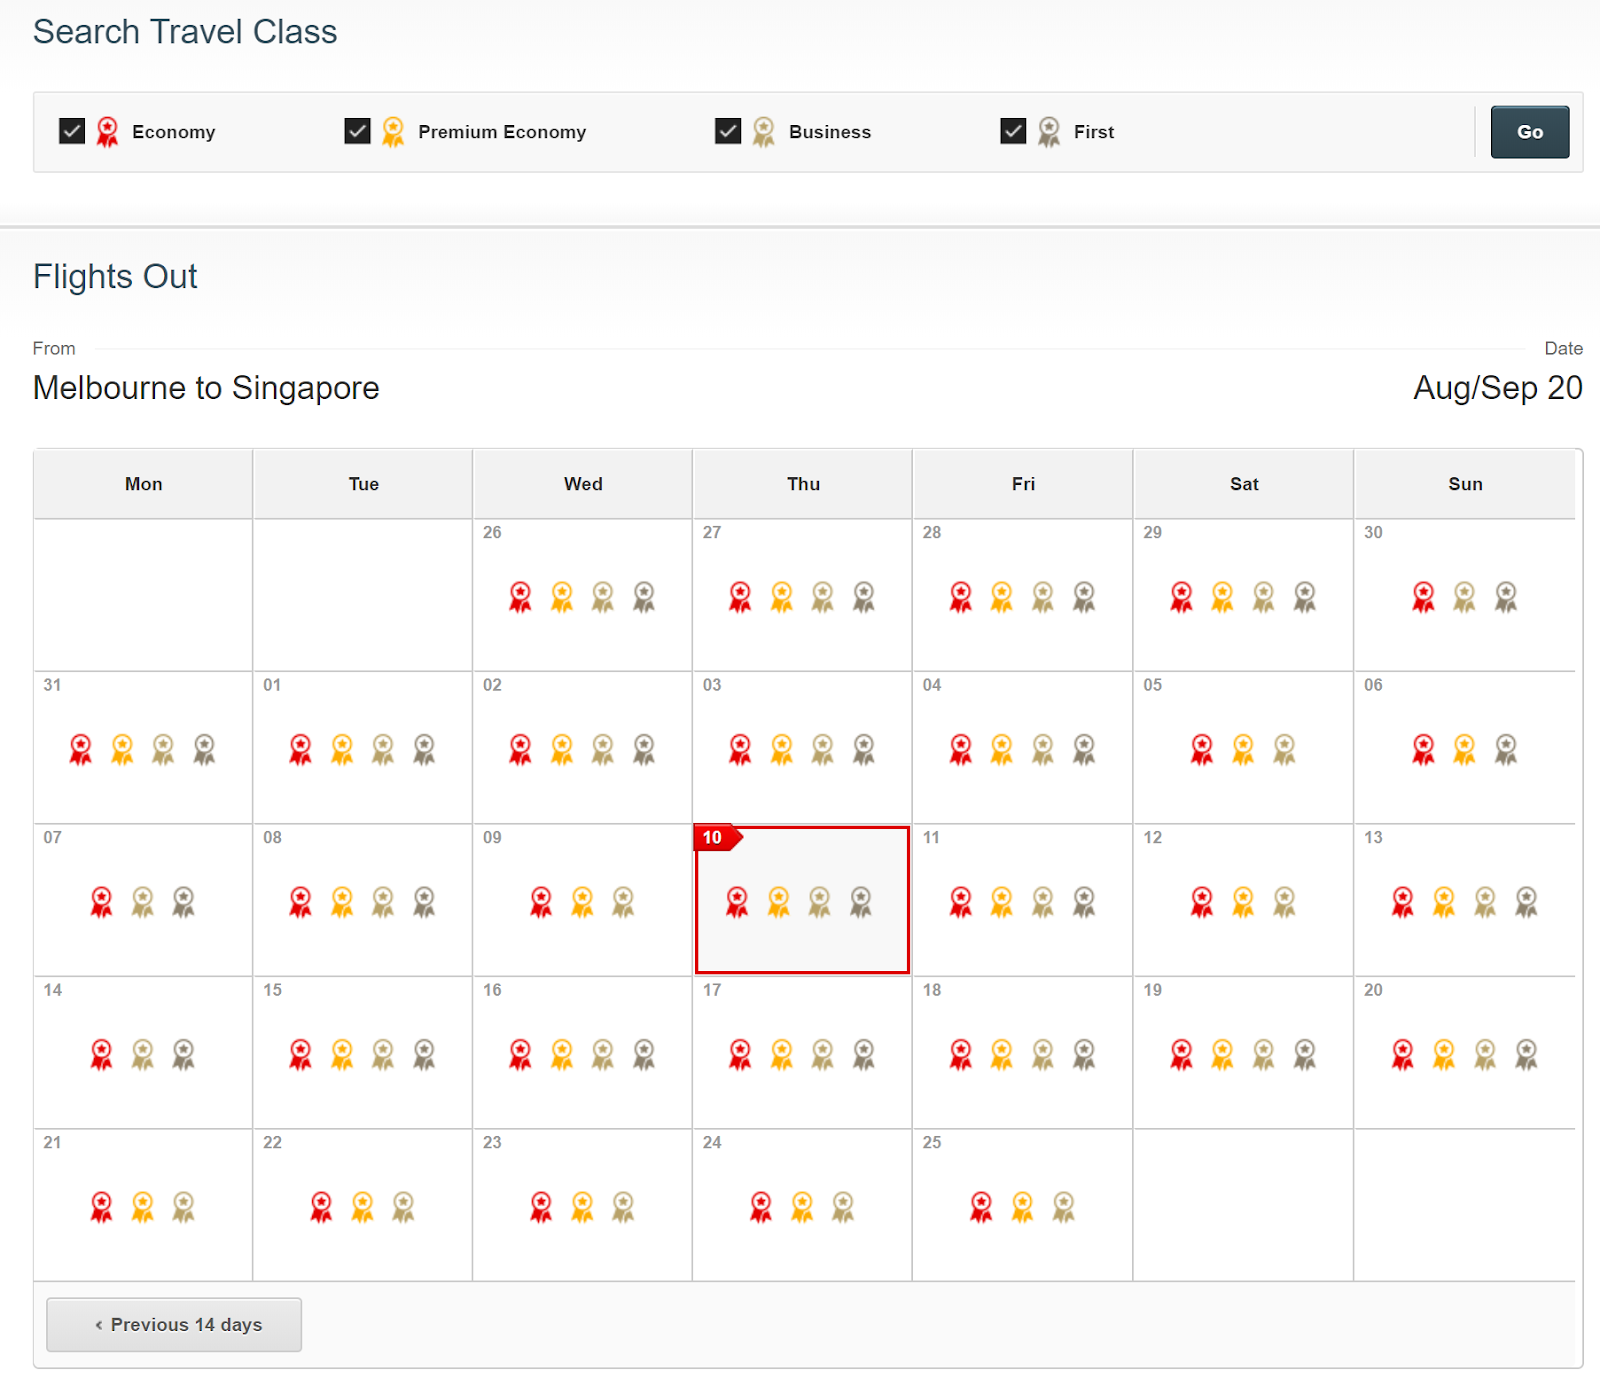This screenshot has height=1378, width=1600.
Task: Click the Search Travel Class heading
Action: click(x=185, y=32)
